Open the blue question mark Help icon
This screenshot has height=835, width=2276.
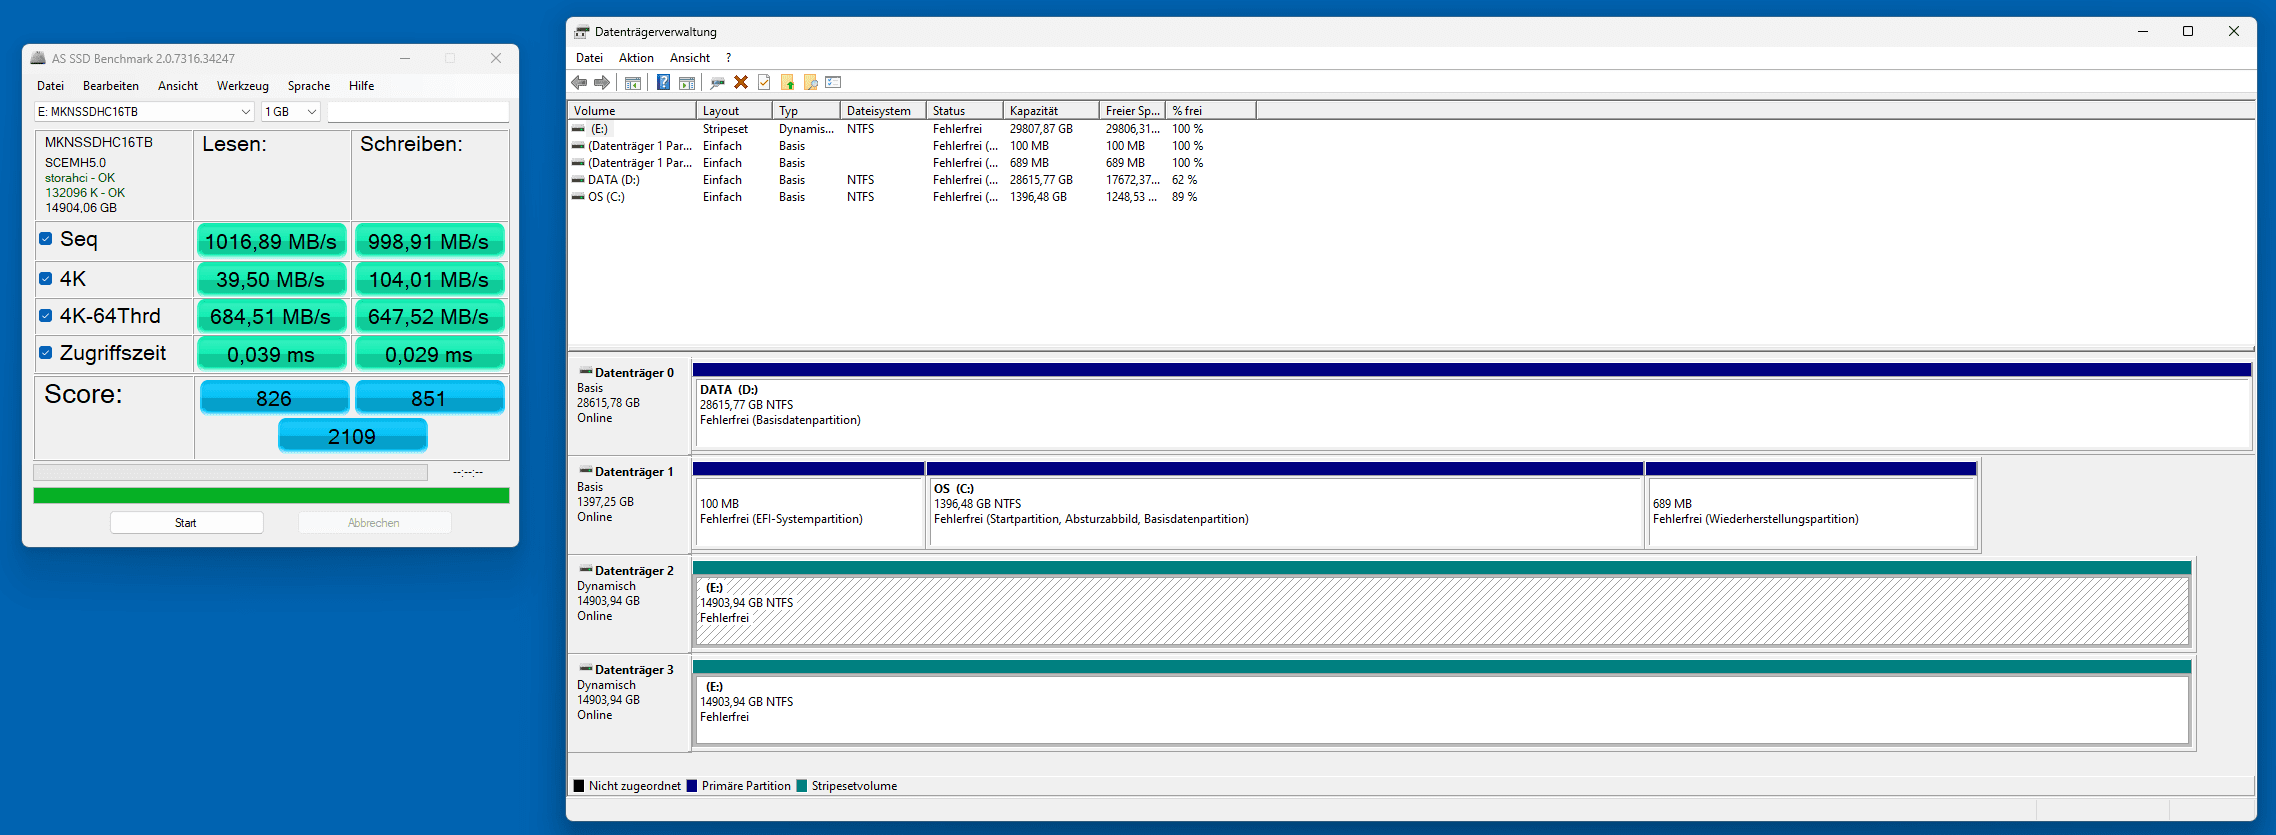pos(663,82)
